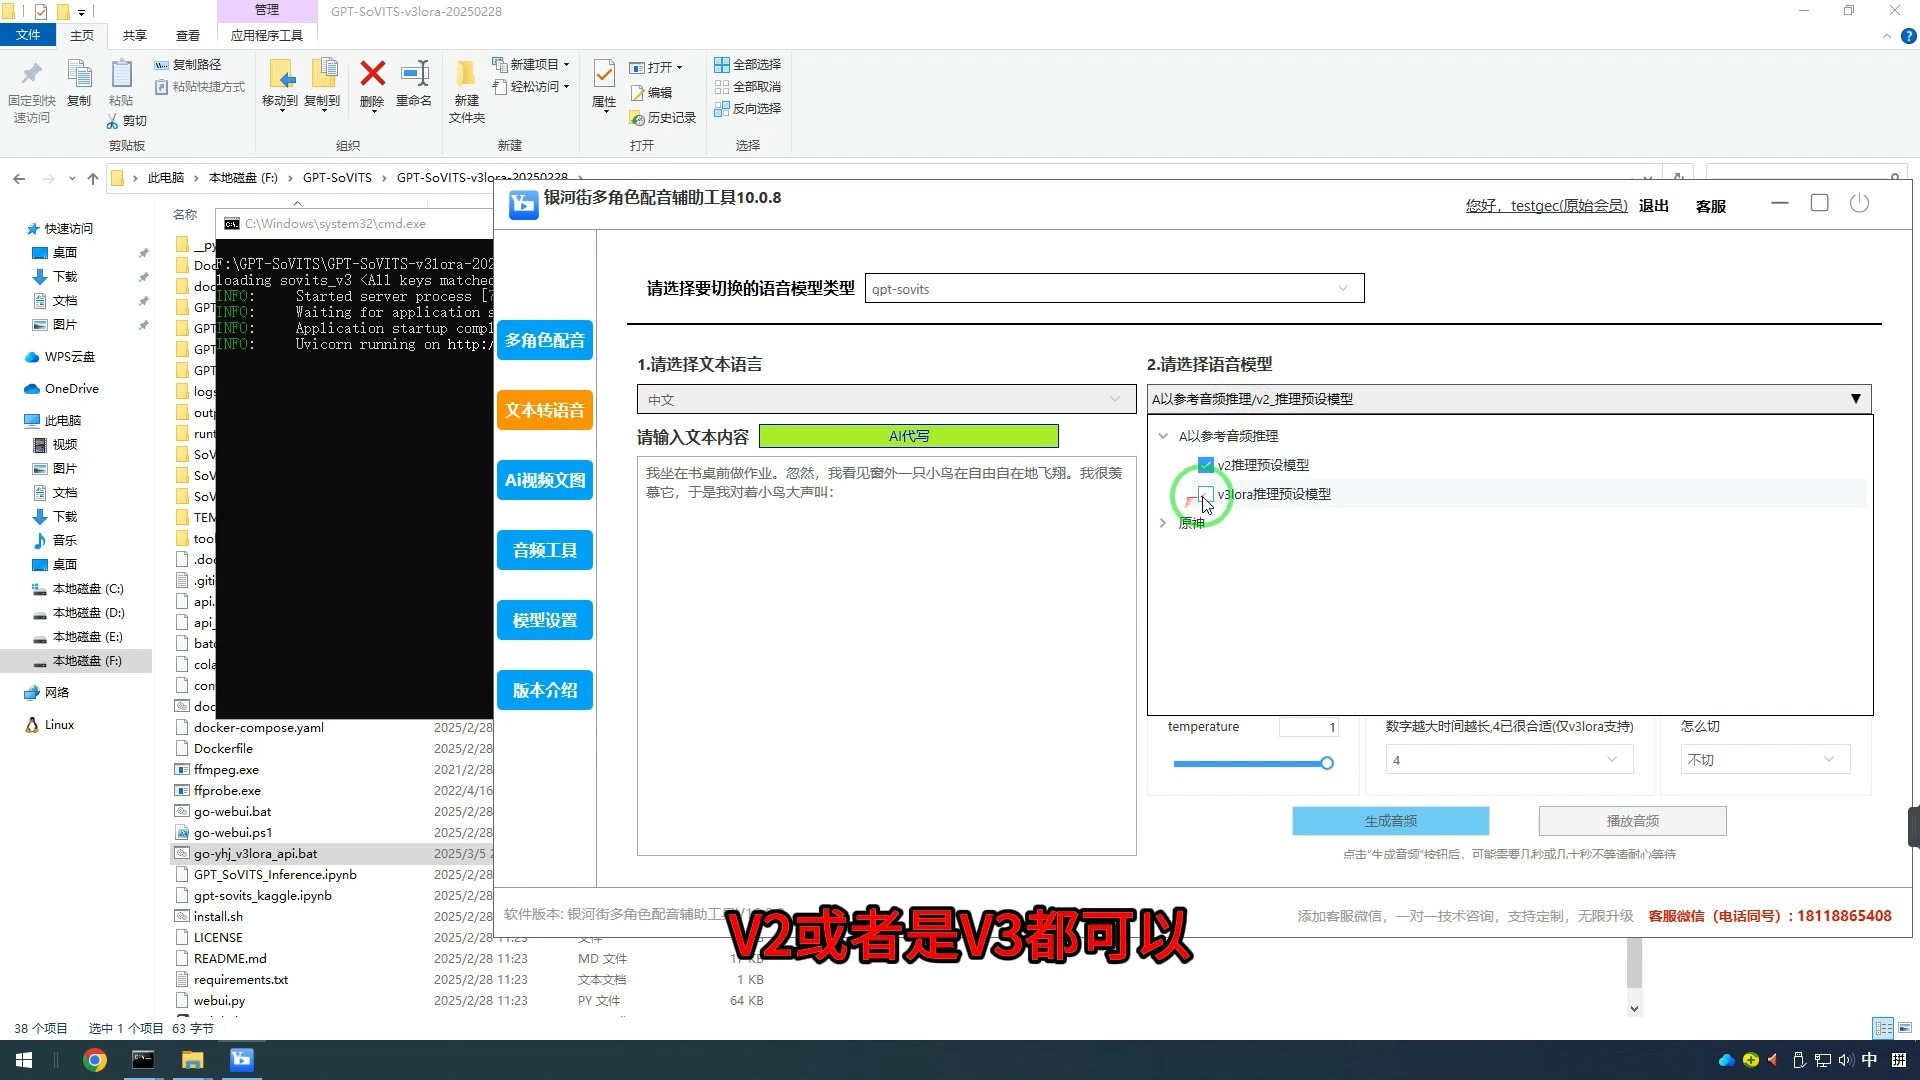Open Chrome from the taskbar

click(x=95, y=1060)
